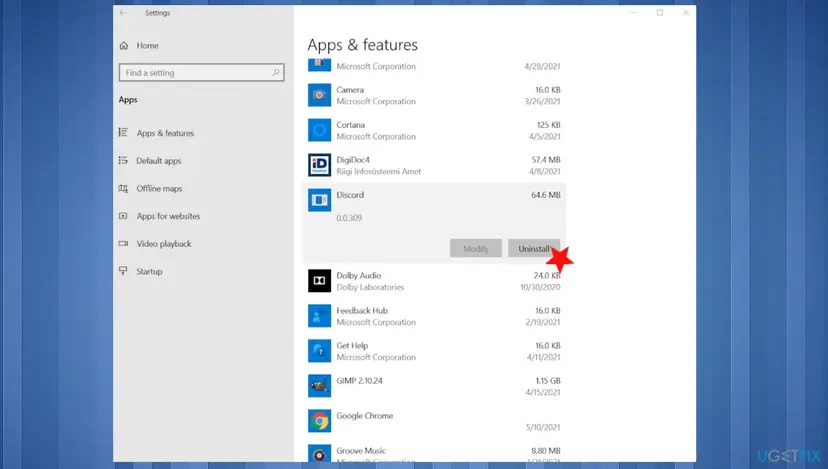Select Feedback Hub in the list
The height and width of the screenshot is (469, 828).
(x=362, y=311)
